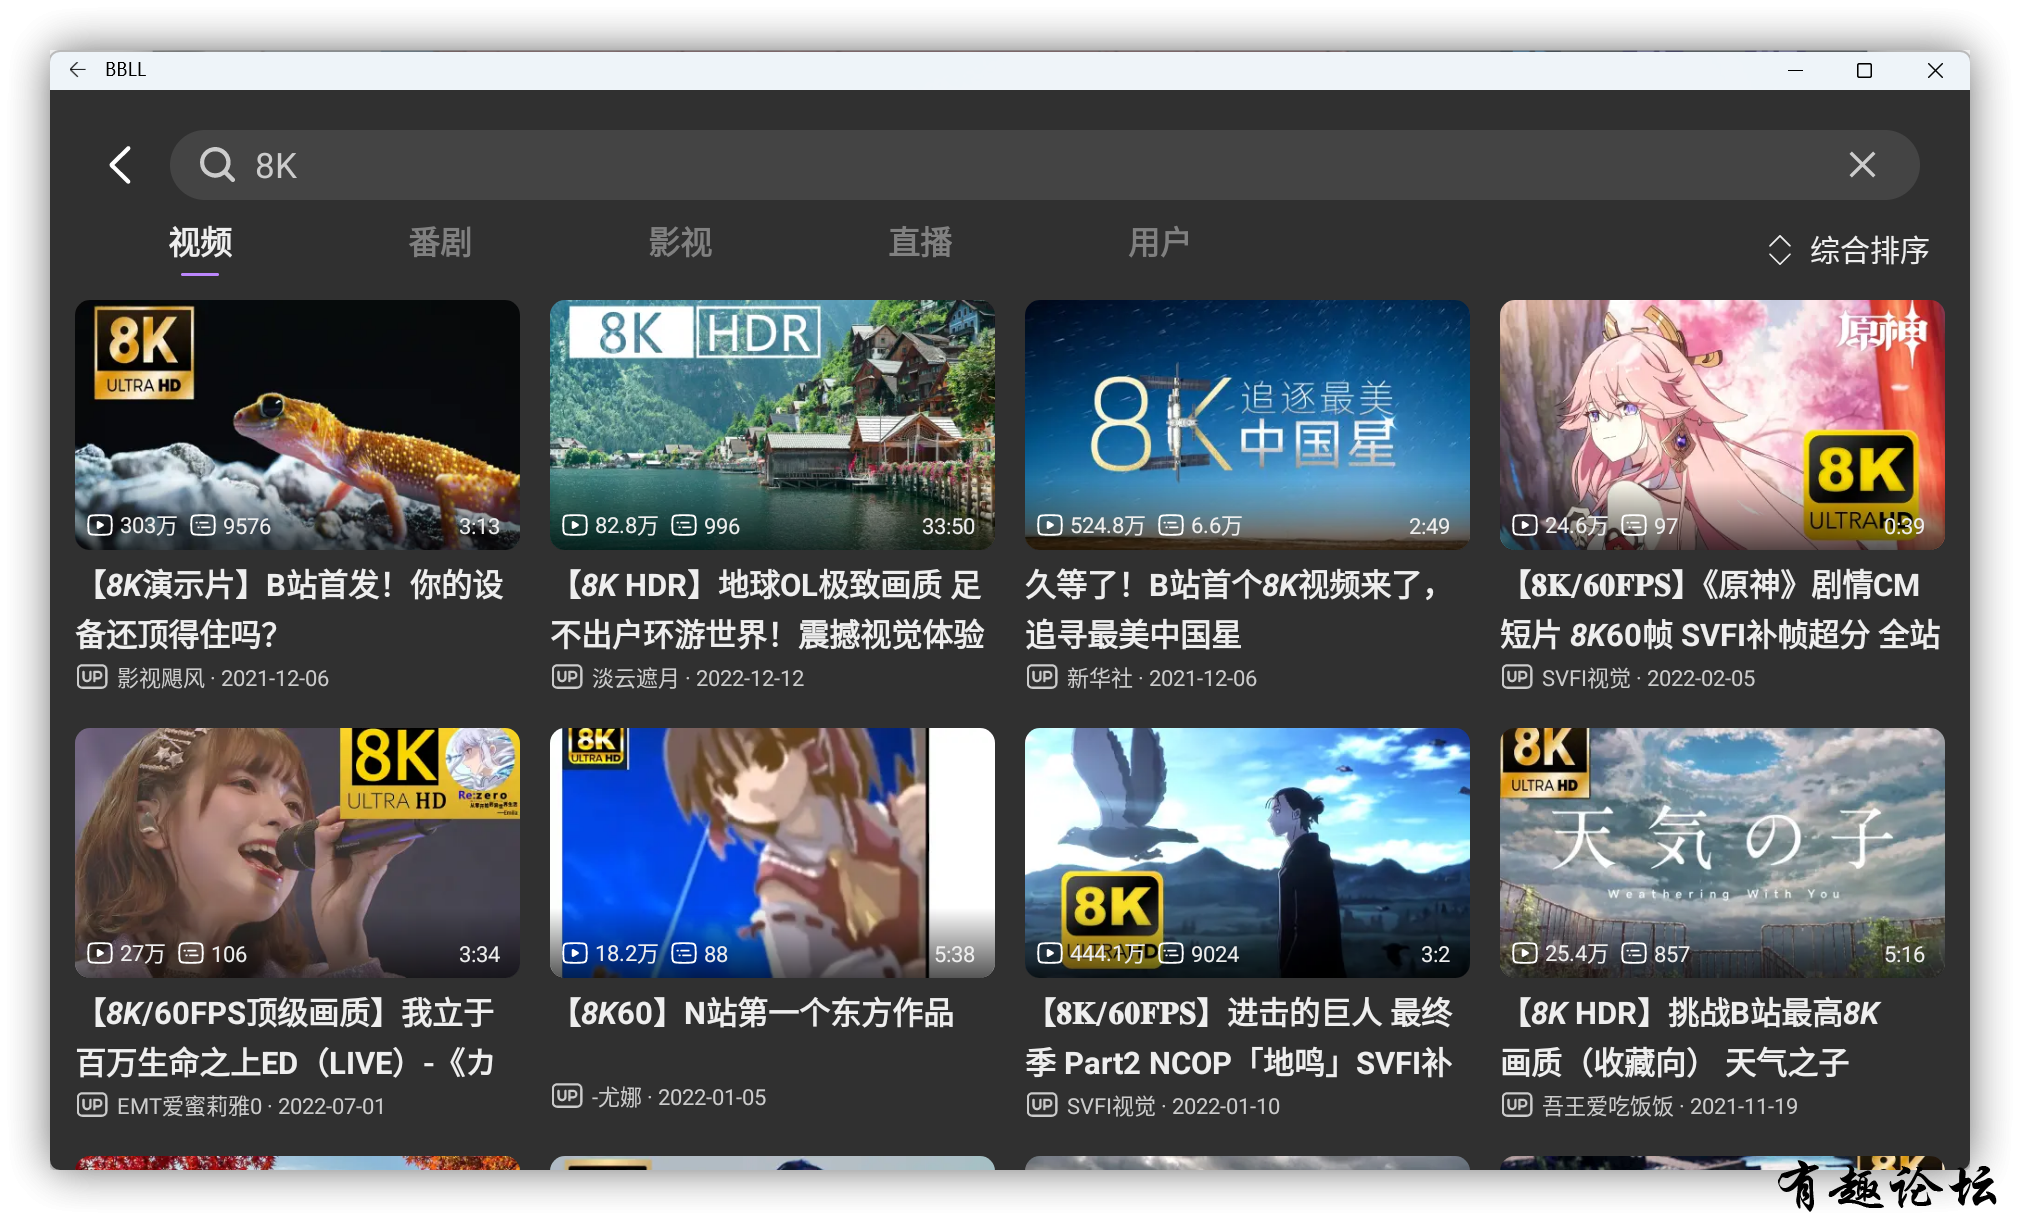Click UP badge beside 新华社

(1042, 677)
